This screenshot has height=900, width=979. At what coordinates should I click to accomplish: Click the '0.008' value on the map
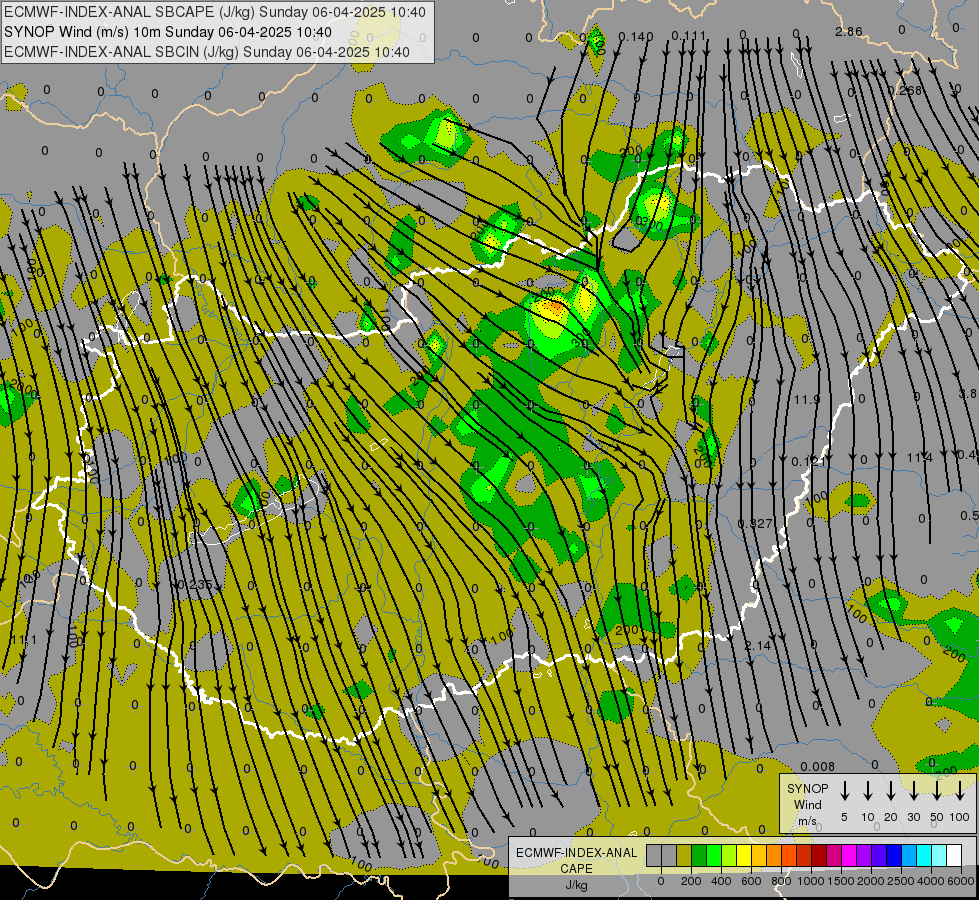point(817,766)
